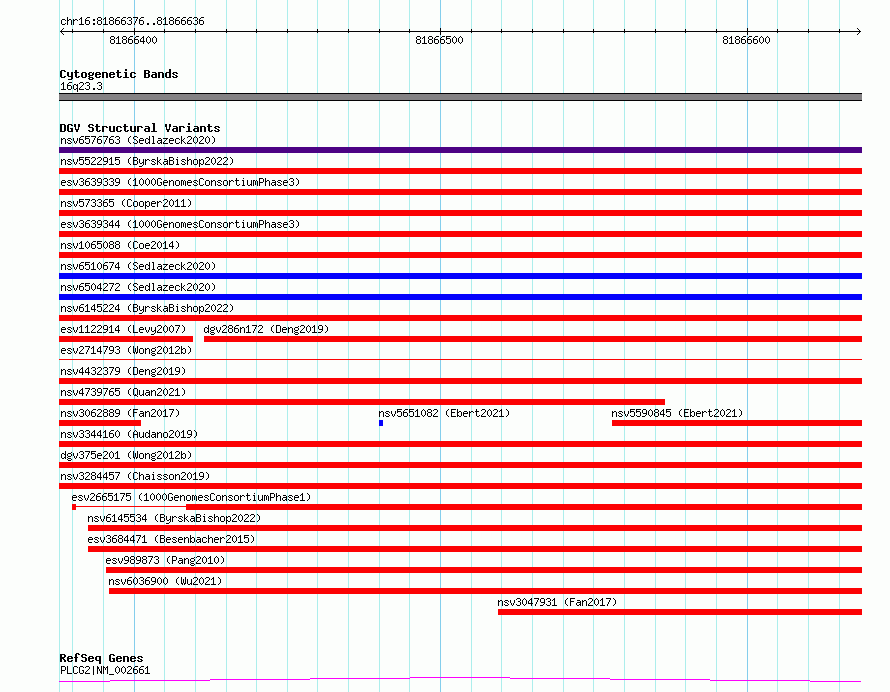890x692 pixels.
Task: Select nsv3062889 (Fan2017) label
Action: (120, 413)
